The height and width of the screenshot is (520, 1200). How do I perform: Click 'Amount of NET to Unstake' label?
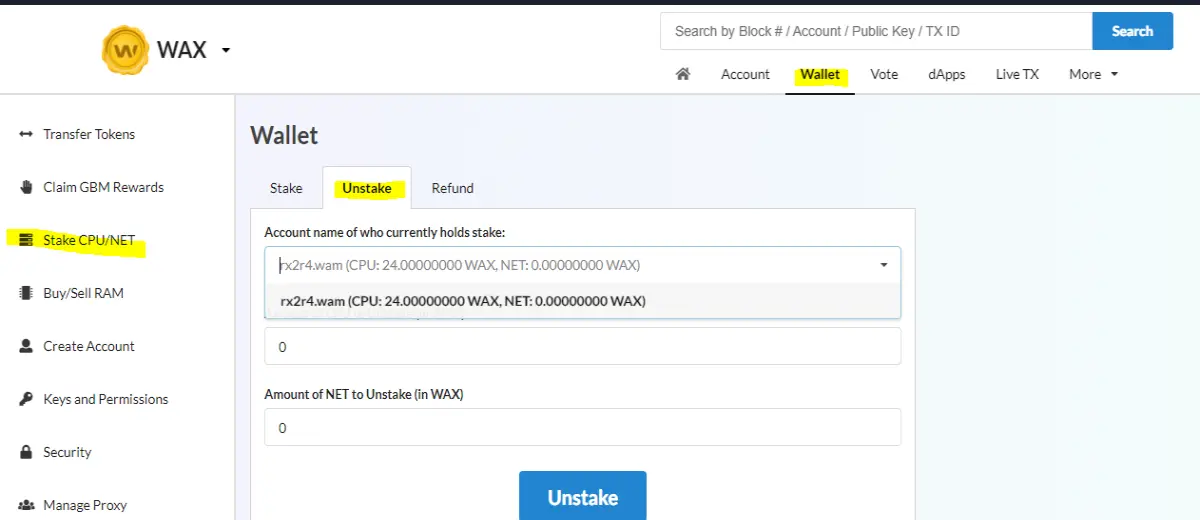coord(364,394)
